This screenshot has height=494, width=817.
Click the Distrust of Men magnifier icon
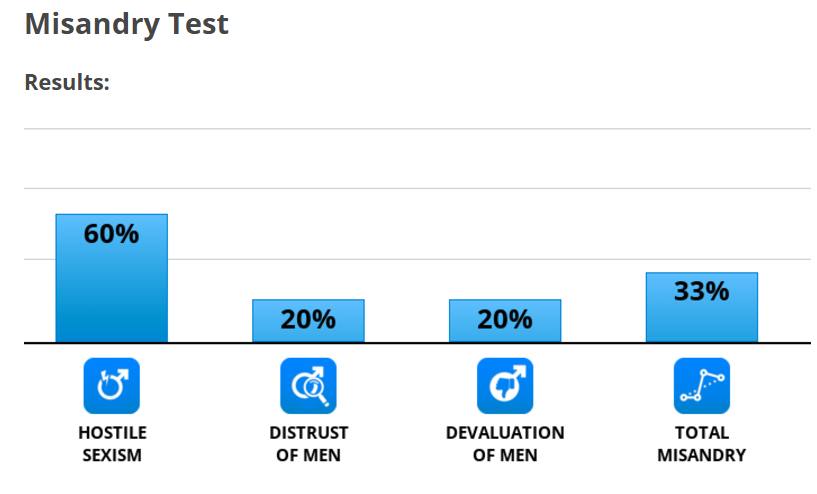308,386
